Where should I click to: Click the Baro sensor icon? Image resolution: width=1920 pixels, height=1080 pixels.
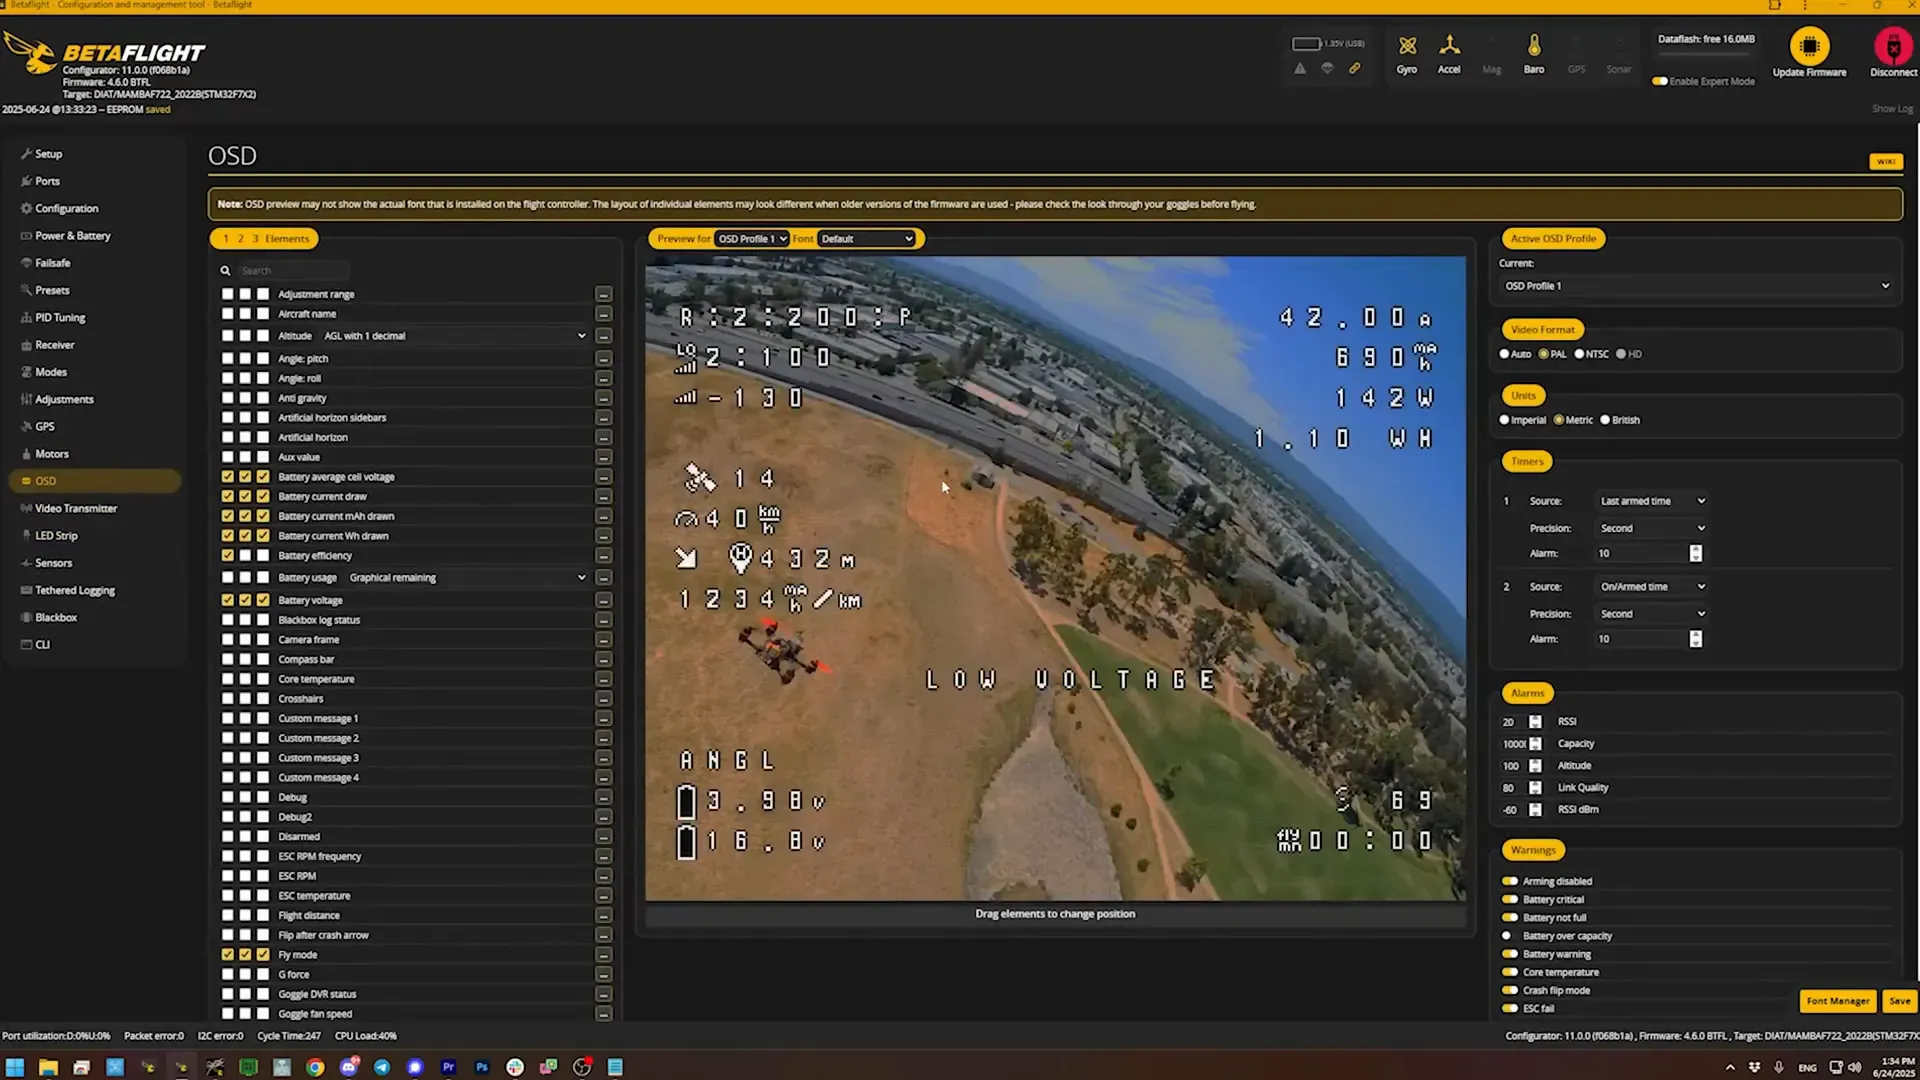click(1534, 46)
